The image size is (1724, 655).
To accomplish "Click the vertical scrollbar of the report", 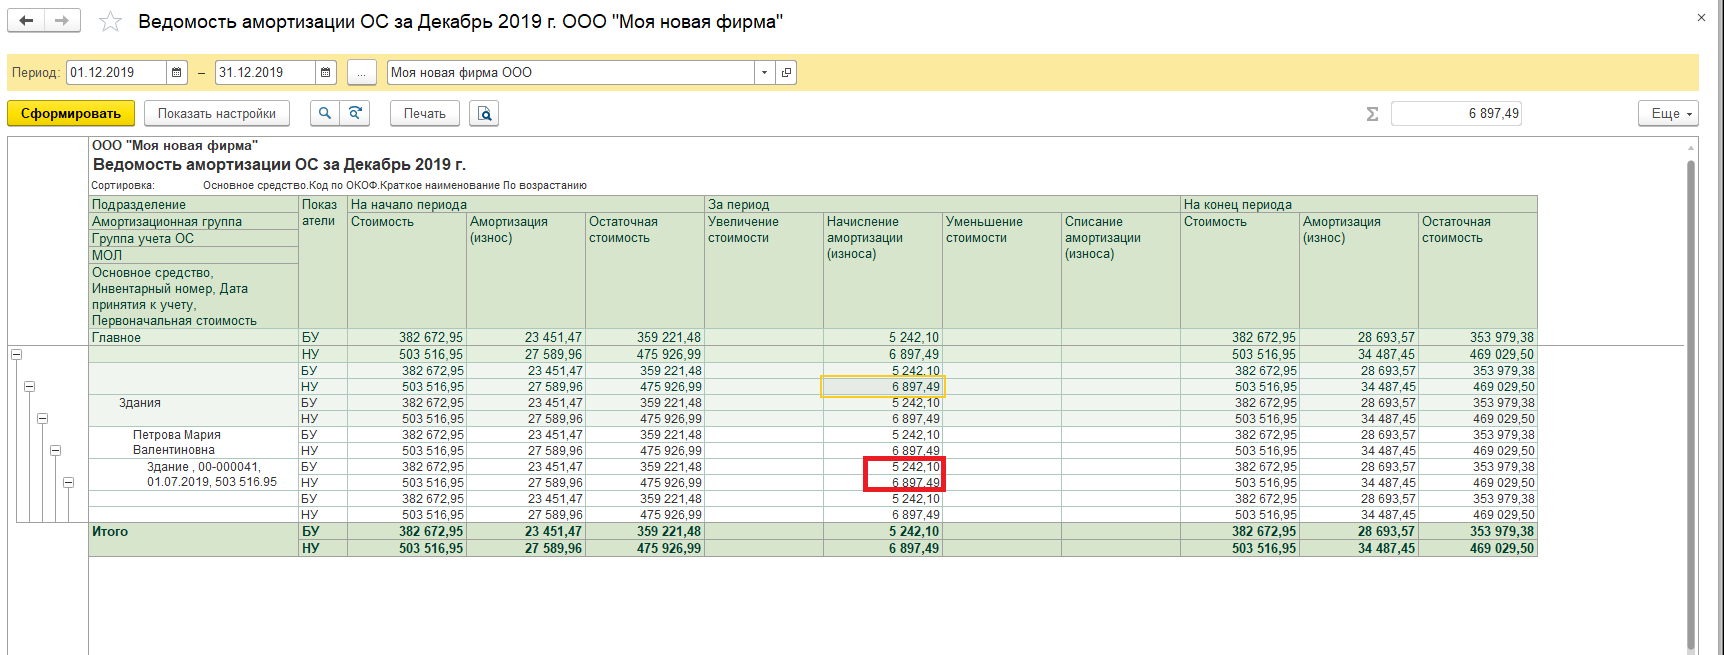I will pyautogui.click(x=1691, y=400).
